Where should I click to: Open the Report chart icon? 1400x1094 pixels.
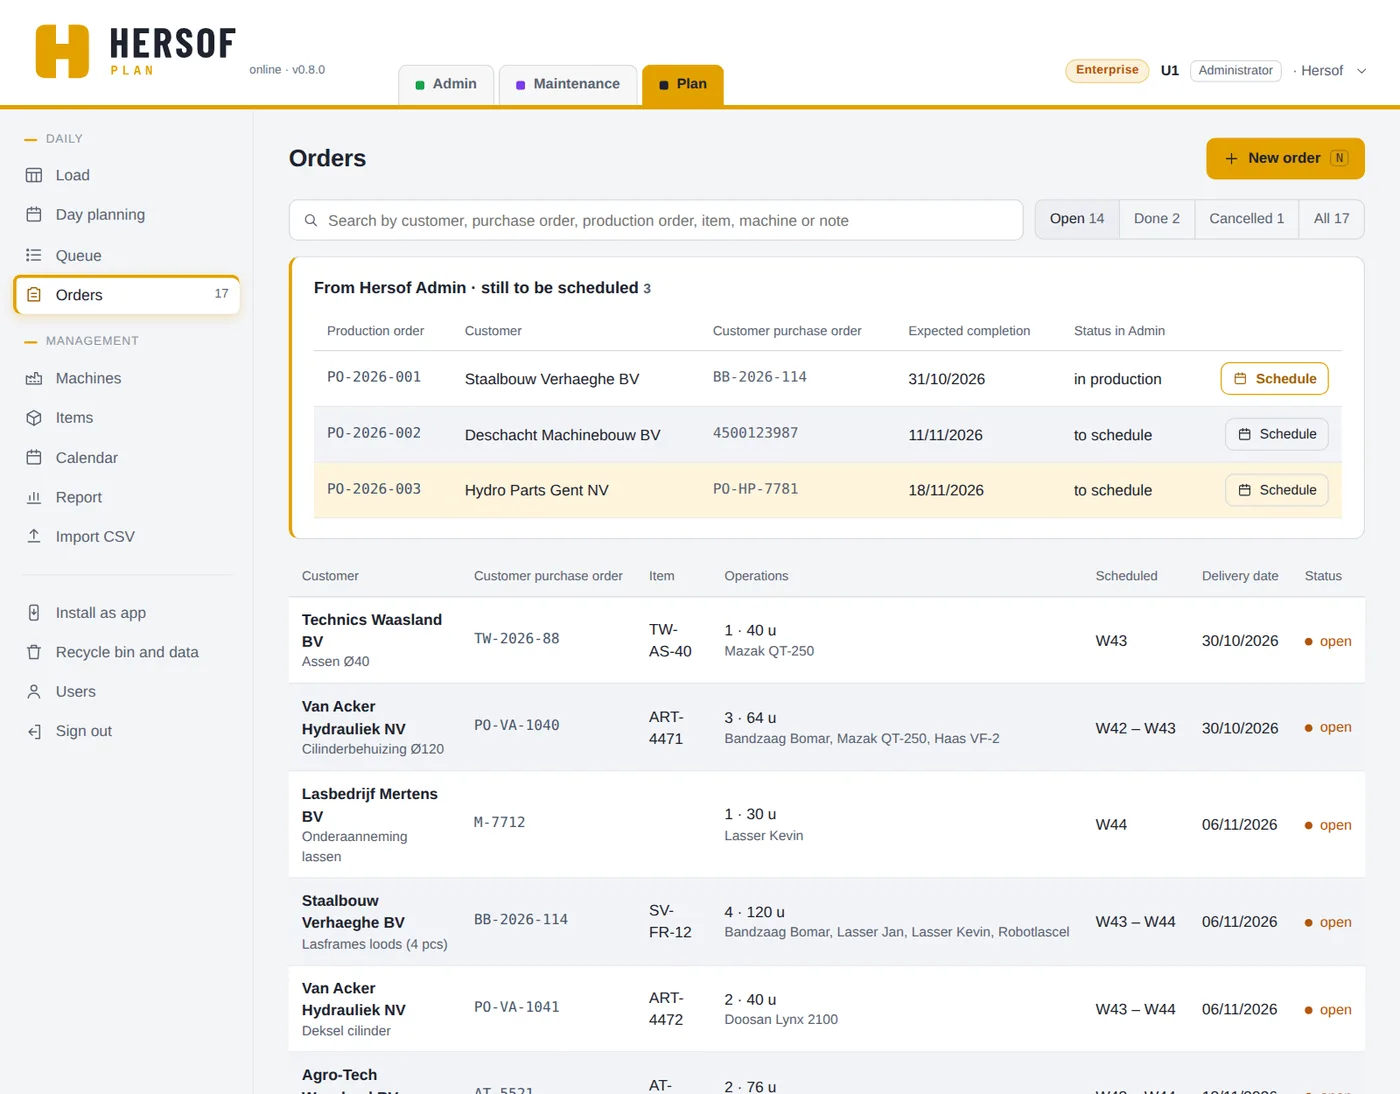[x=34, y=497]
